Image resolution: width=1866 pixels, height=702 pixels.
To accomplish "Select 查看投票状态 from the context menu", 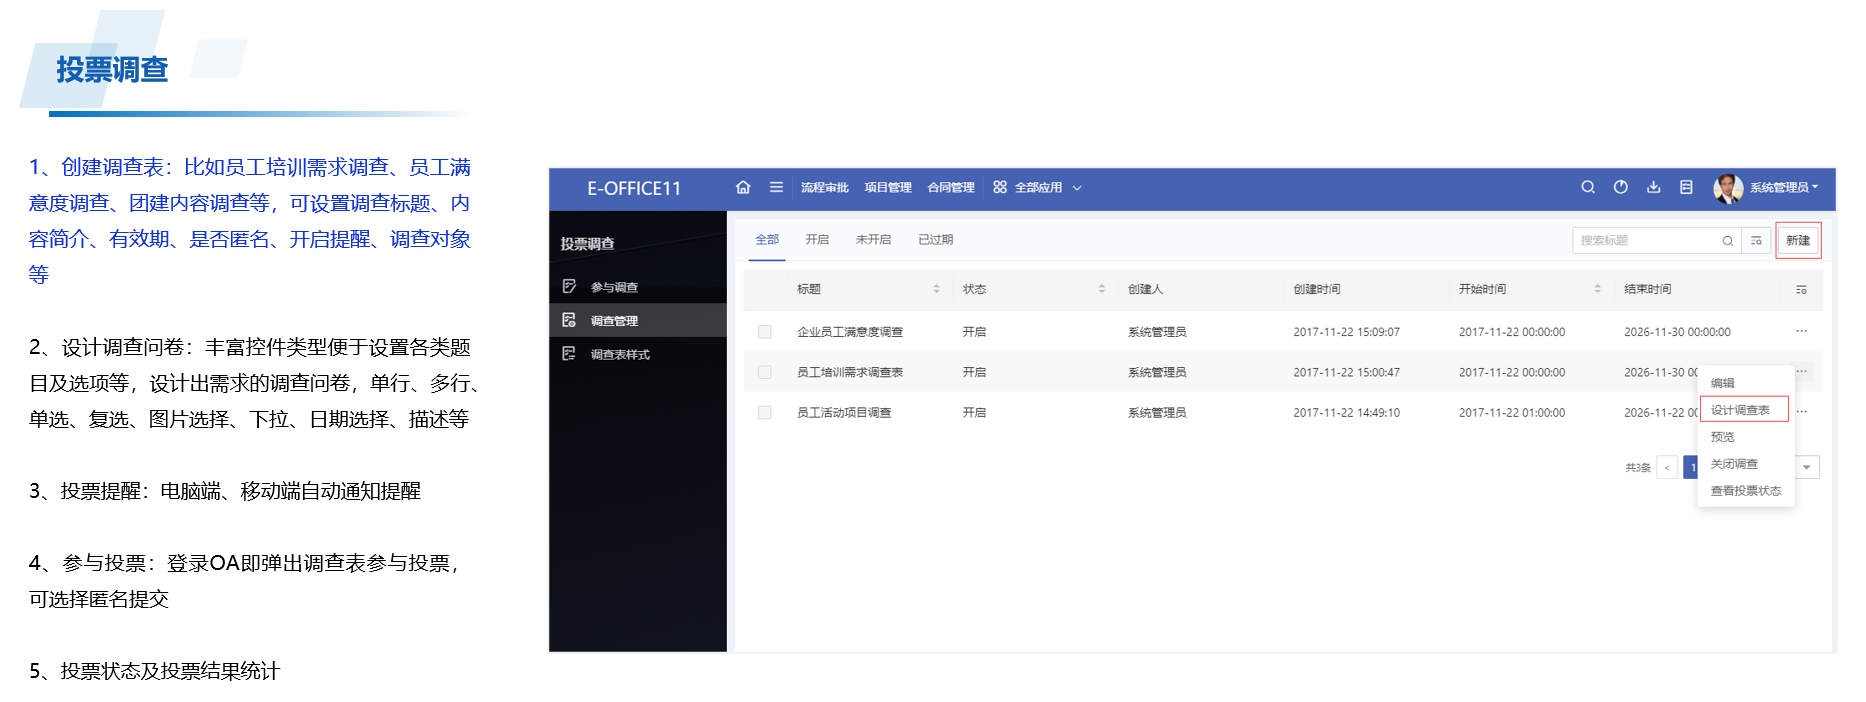I will [x=1746, y=491].
